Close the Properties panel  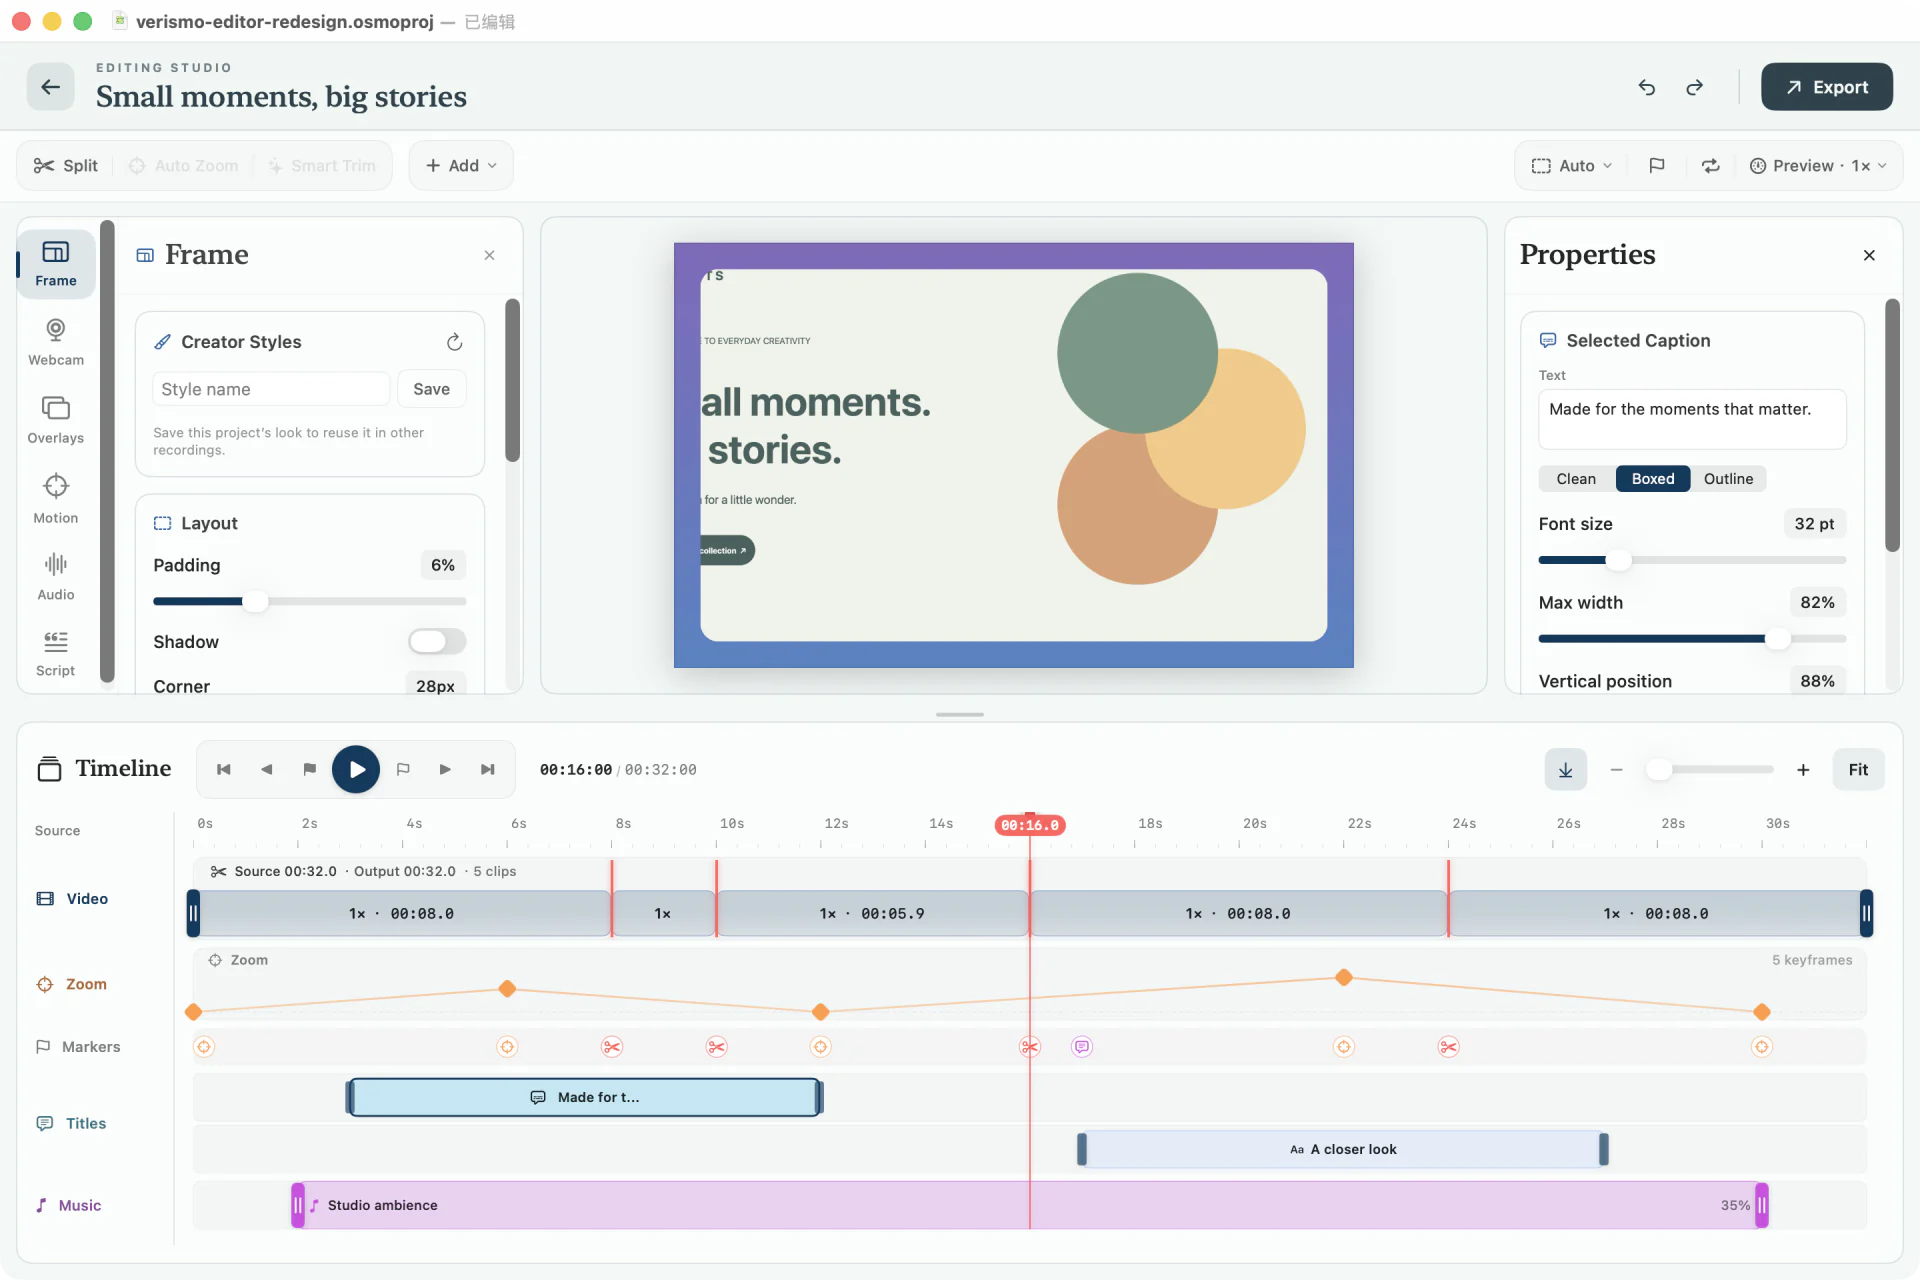pos(1869,255)
